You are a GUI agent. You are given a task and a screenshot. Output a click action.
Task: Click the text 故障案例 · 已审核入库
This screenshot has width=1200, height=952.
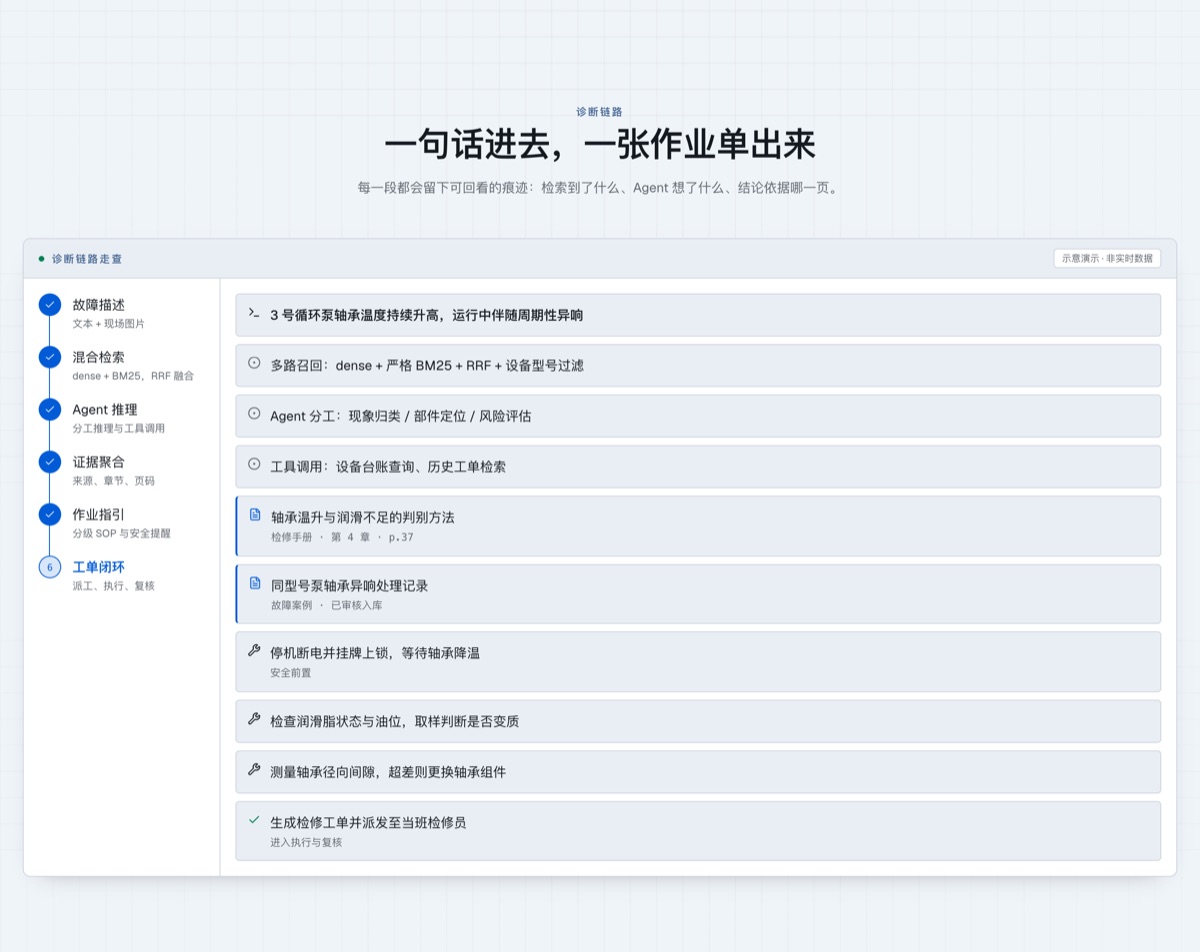point(326,605)
